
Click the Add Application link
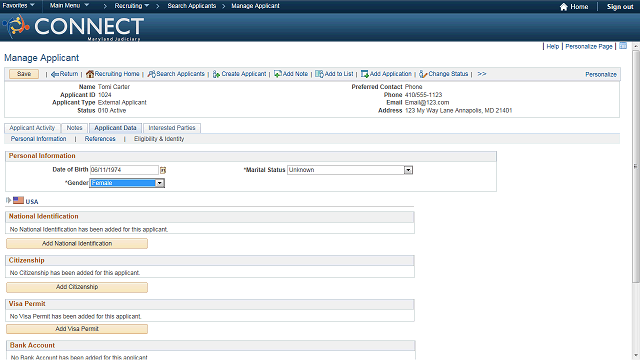tap(391, 74)
